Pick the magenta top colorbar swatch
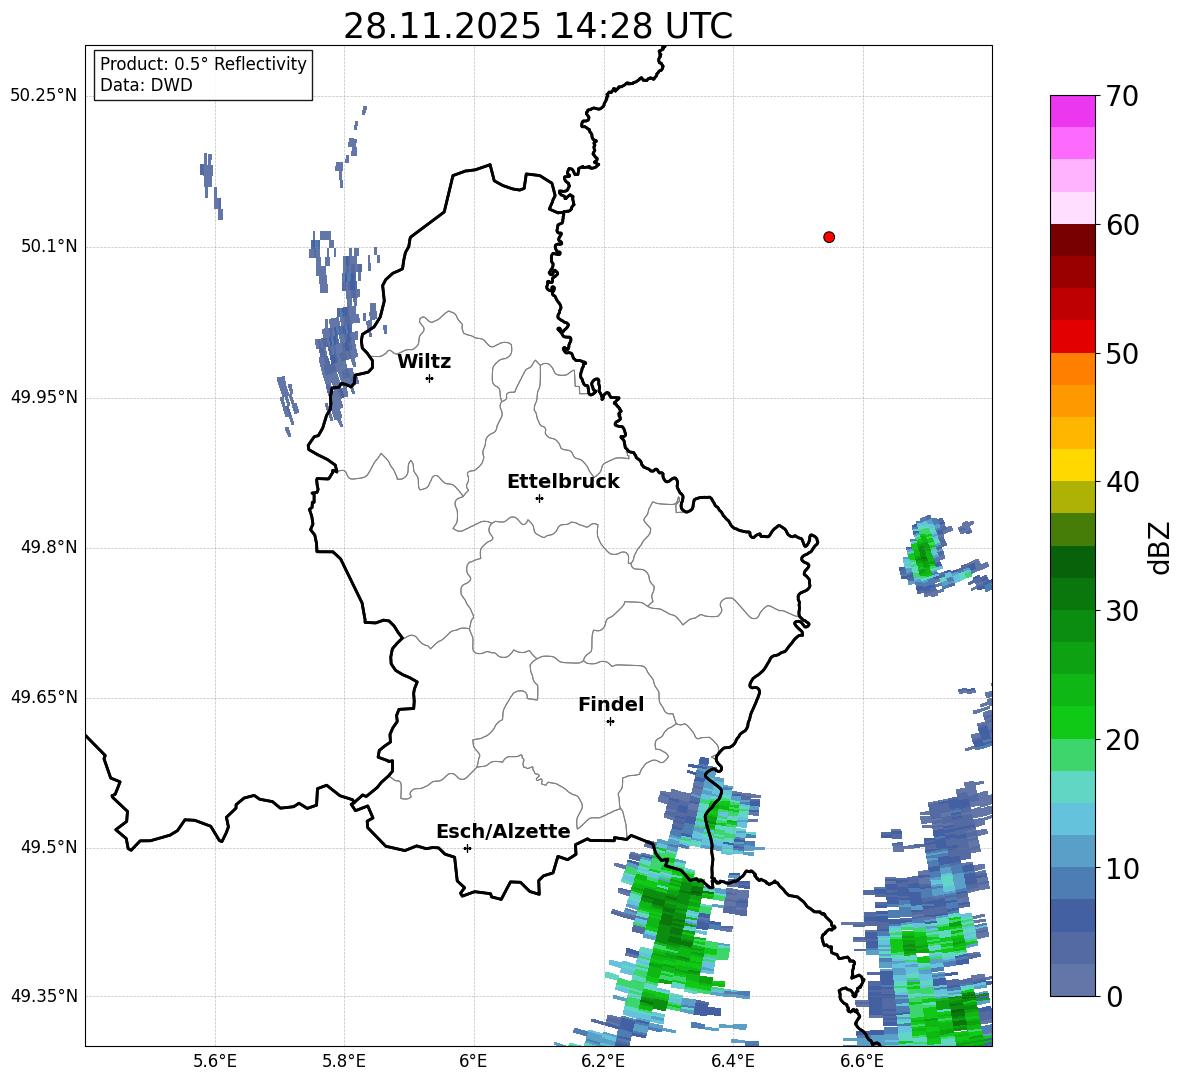 [1072, 111]
